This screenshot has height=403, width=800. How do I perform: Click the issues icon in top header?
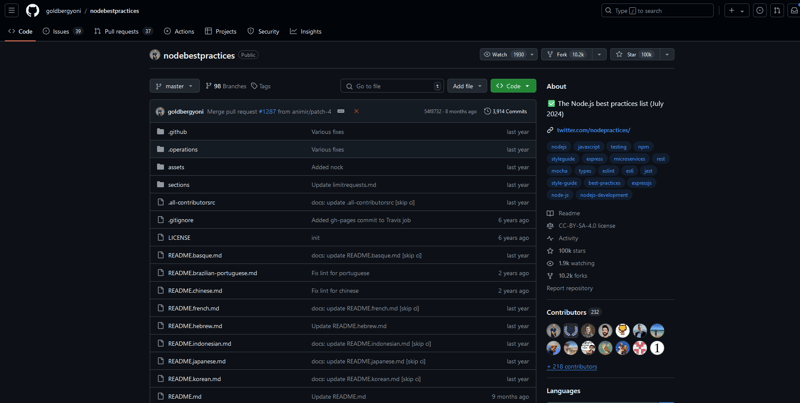pyautogui.click(x=760, y=11)
